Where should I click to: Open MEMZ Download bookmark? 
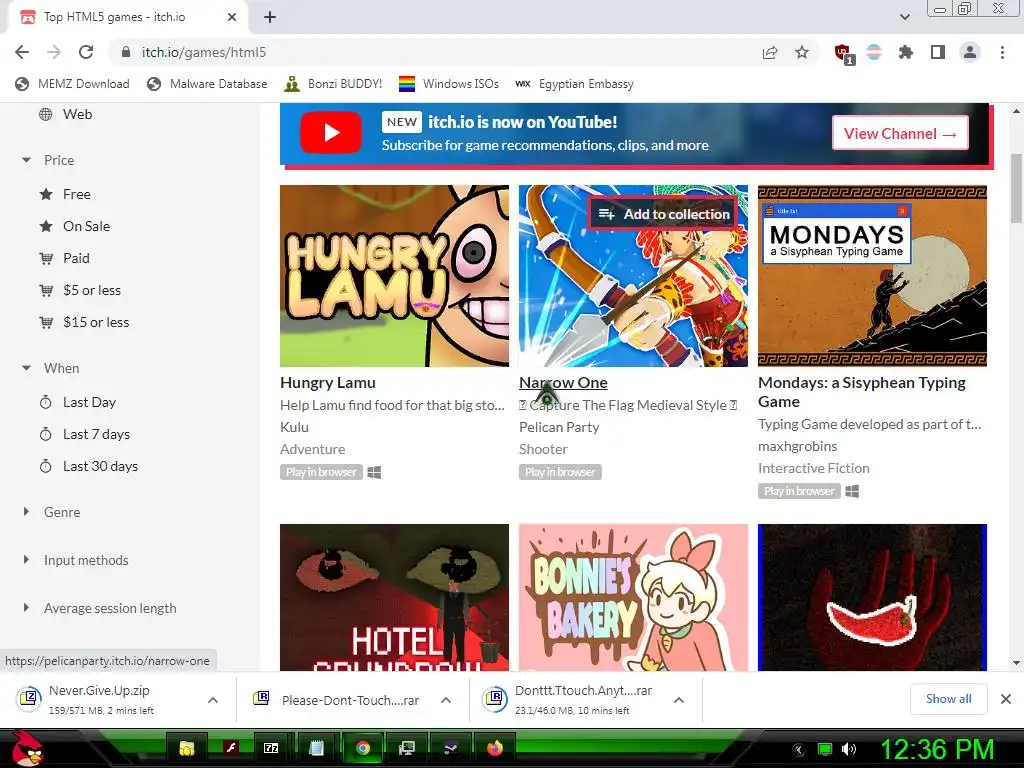72,84
